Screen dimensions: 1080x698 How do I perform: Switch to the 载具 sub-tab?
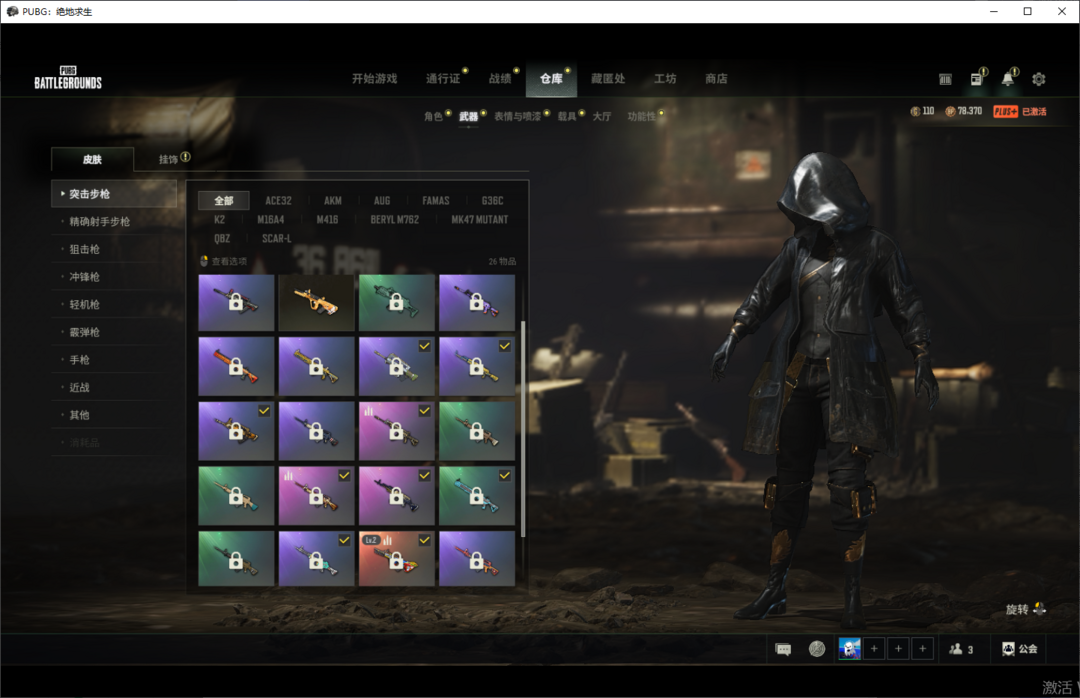coord(567,116)
